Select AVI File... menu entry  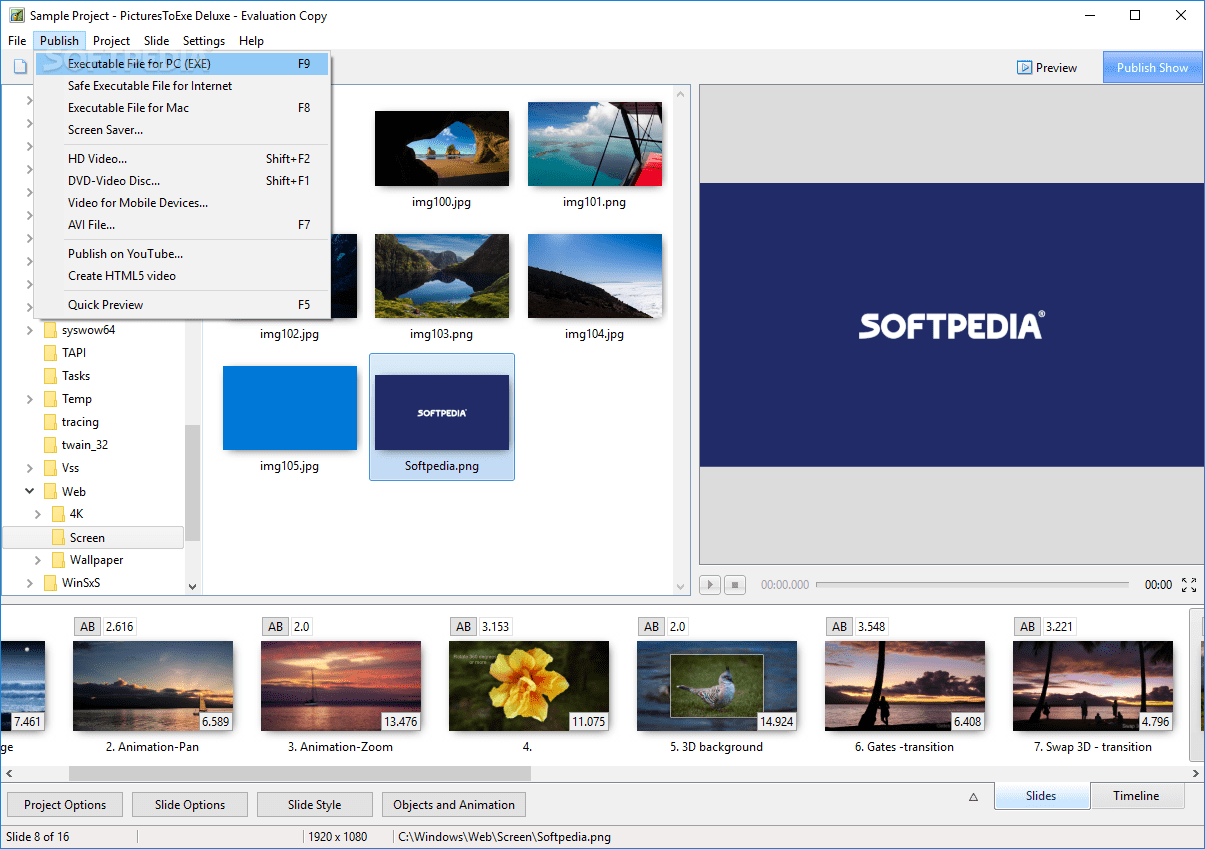click(x=182, y=225)
